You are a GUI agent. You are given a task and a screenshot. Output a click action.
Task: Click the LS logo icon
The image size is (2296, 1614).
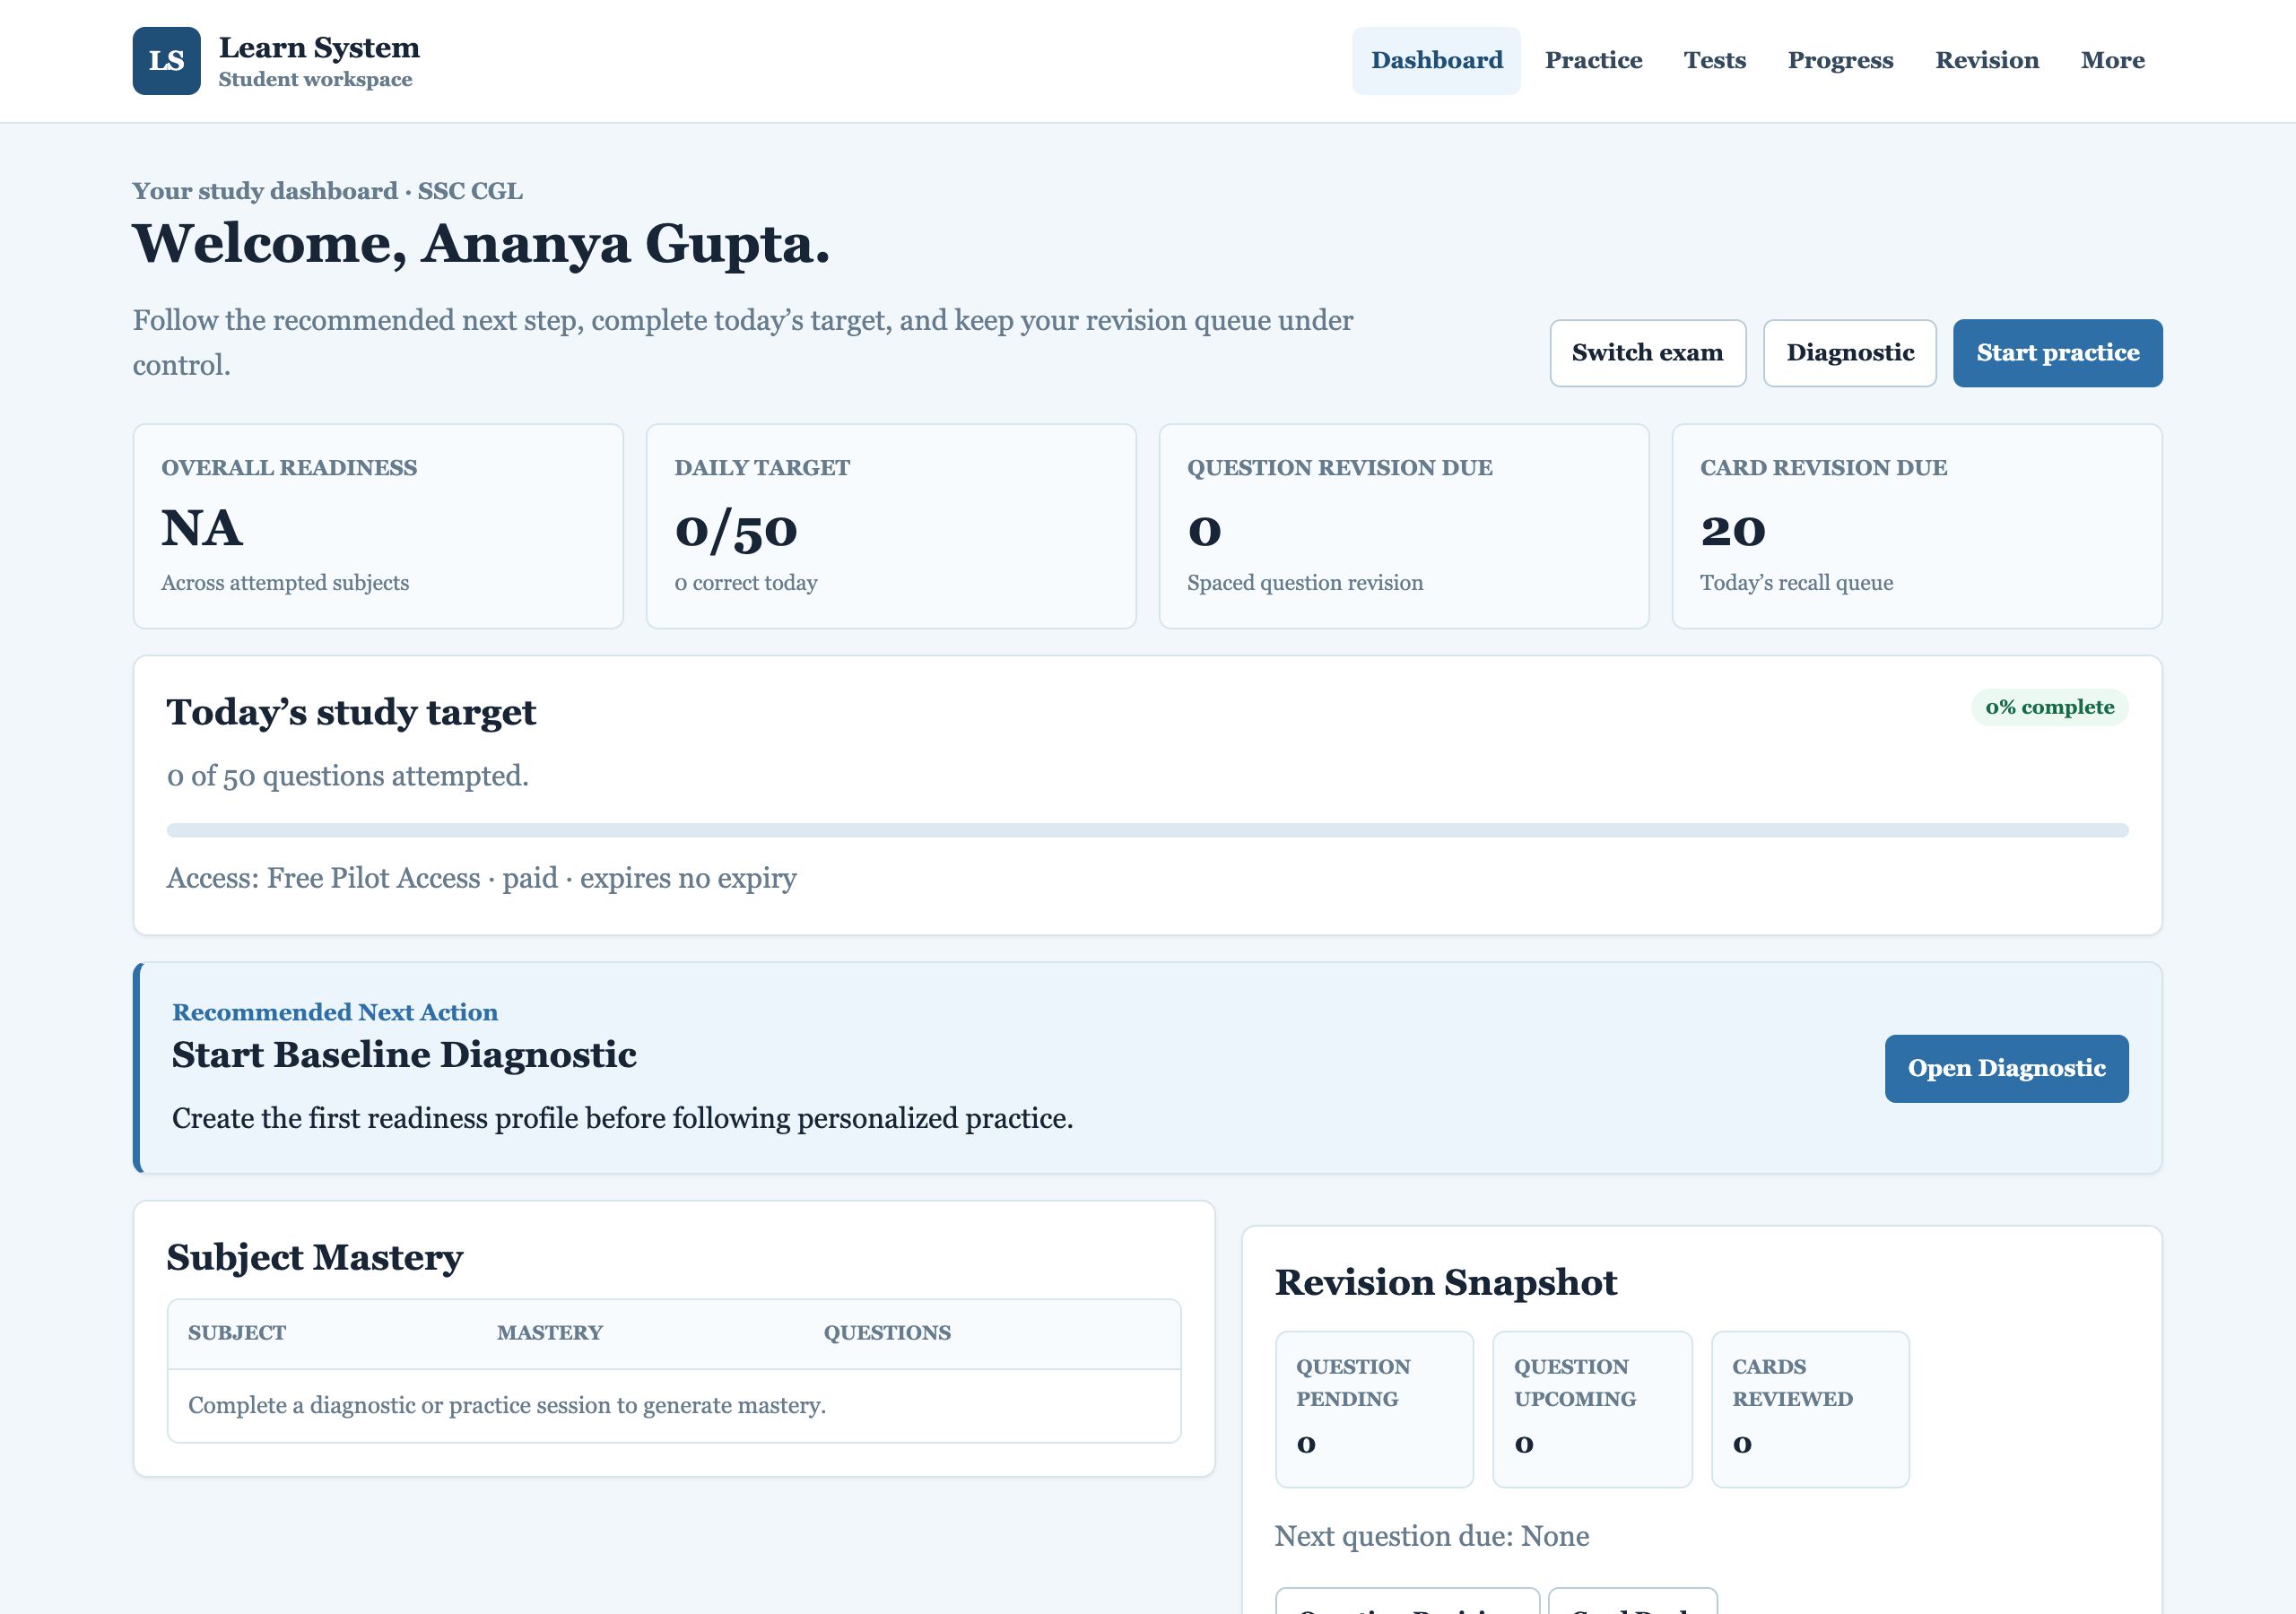[x=166, y=61]
